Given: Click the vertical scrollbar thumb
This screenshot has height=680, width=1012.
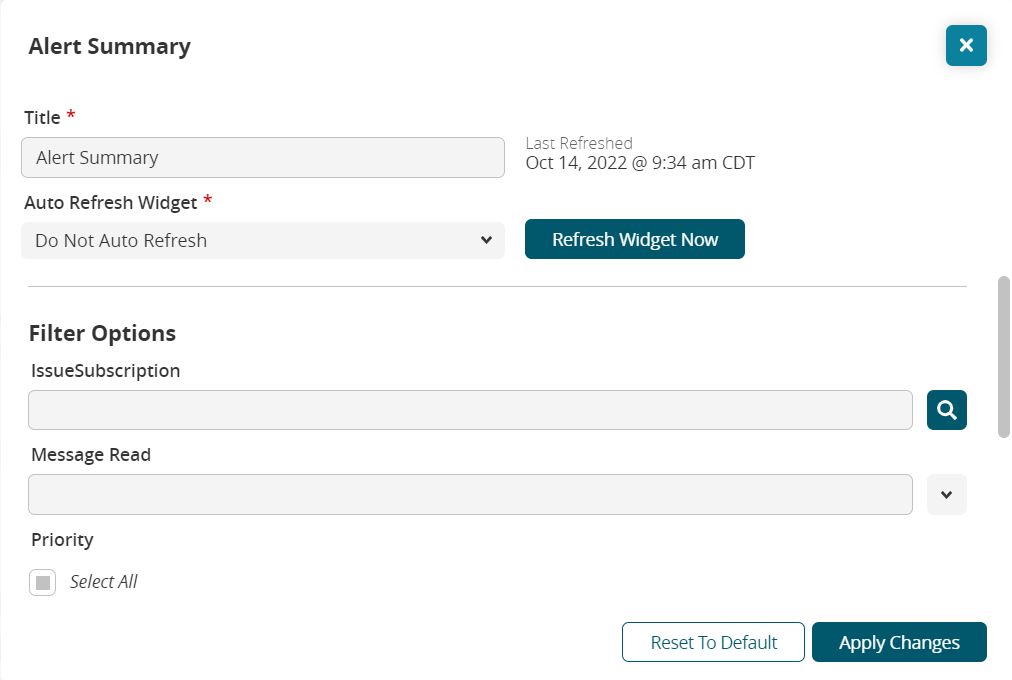Looking at the screenshot, I should (x=1003, y=356).
